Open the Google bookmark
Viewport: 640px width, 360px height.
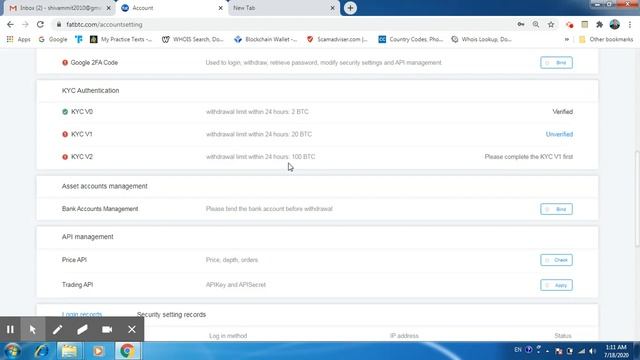tap(53, 39)
